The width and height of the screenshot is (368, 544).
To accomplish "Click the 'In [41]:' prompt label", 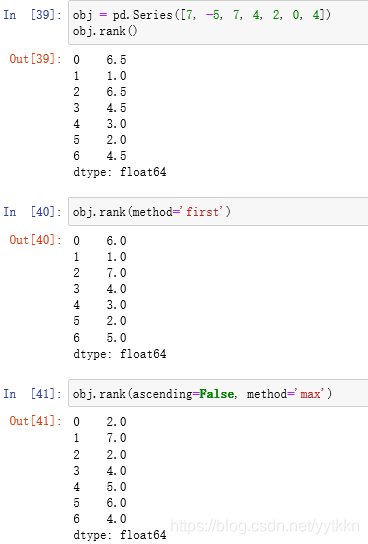I will pos(33,394).
